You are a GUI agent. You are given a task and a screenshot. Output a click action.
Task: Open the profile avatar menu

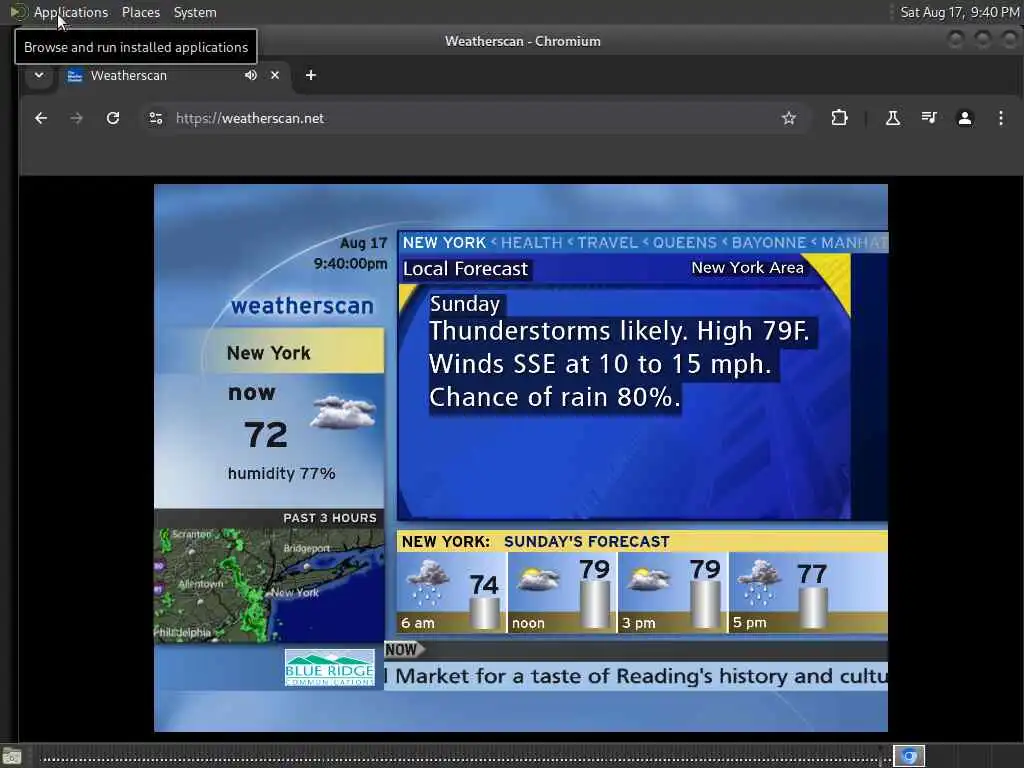[965, 118]
